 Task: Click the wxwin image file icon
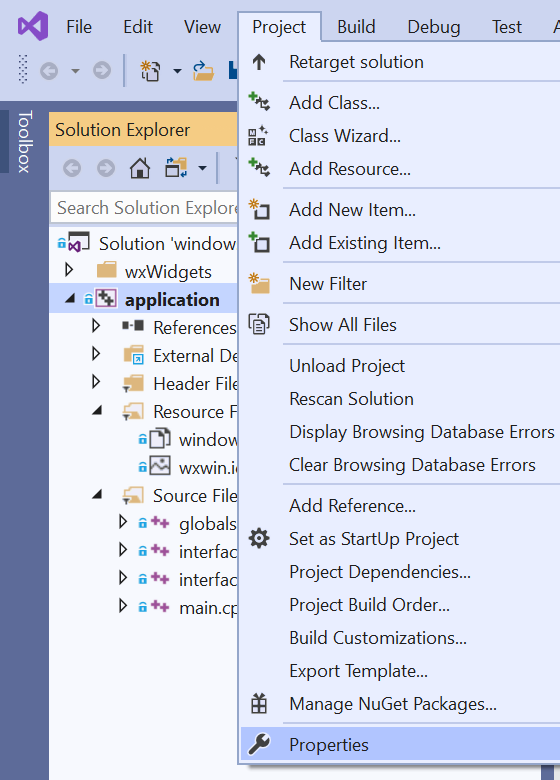[160, 466]
